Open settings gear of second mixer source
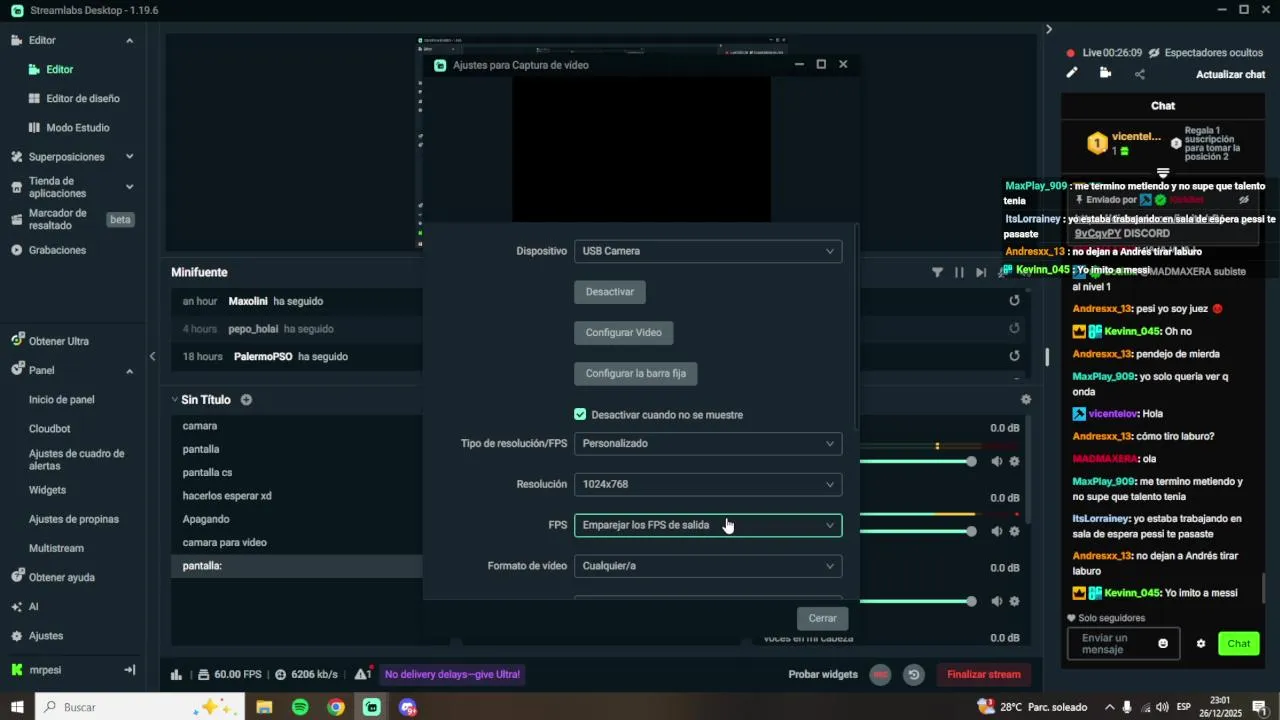 point(1014,531)
